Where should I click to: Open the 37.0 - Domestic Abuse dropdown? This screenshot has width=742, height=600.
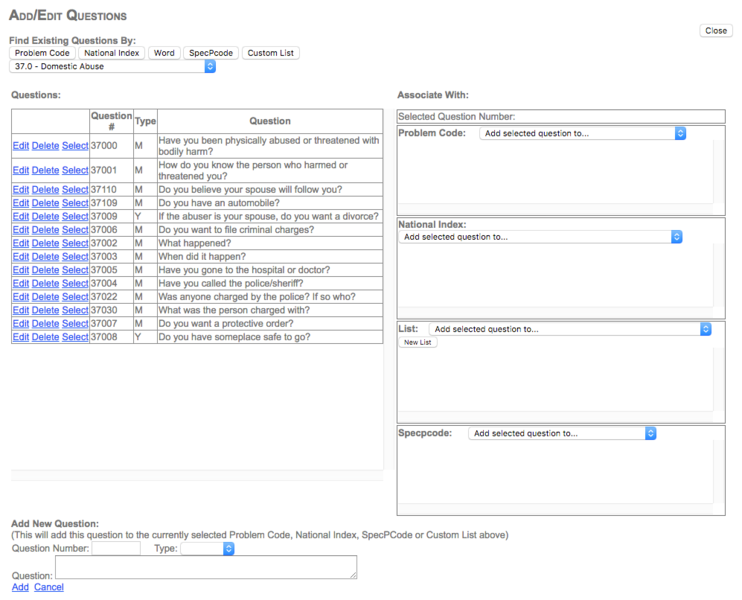coord(113,66)
